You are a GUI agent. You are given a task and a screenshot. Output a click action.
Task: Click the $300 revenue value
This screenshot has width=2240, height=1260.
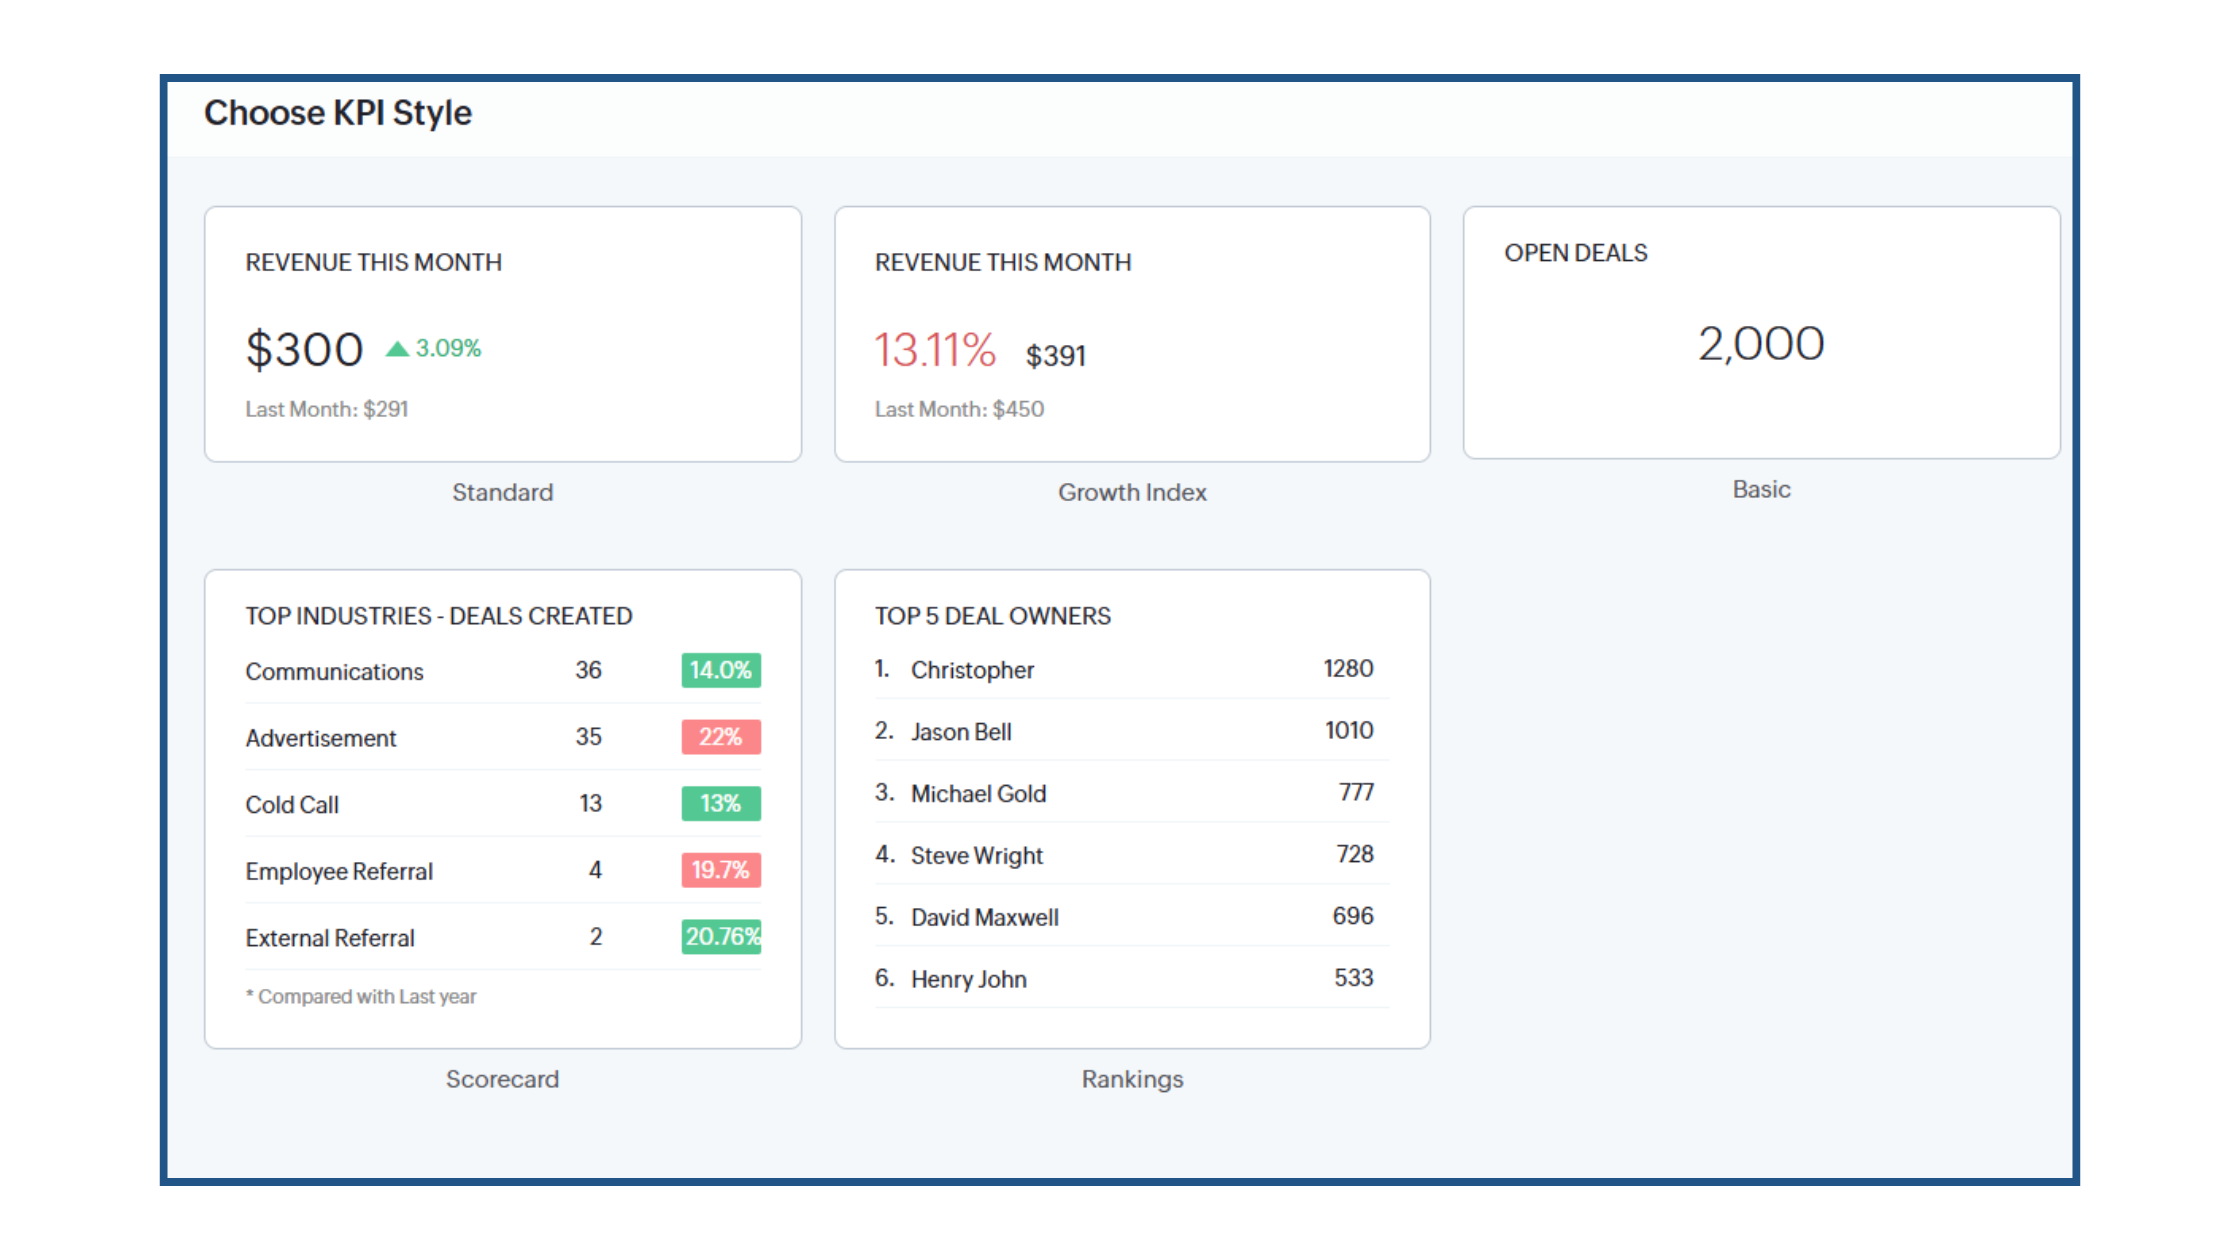coord(304,350)
